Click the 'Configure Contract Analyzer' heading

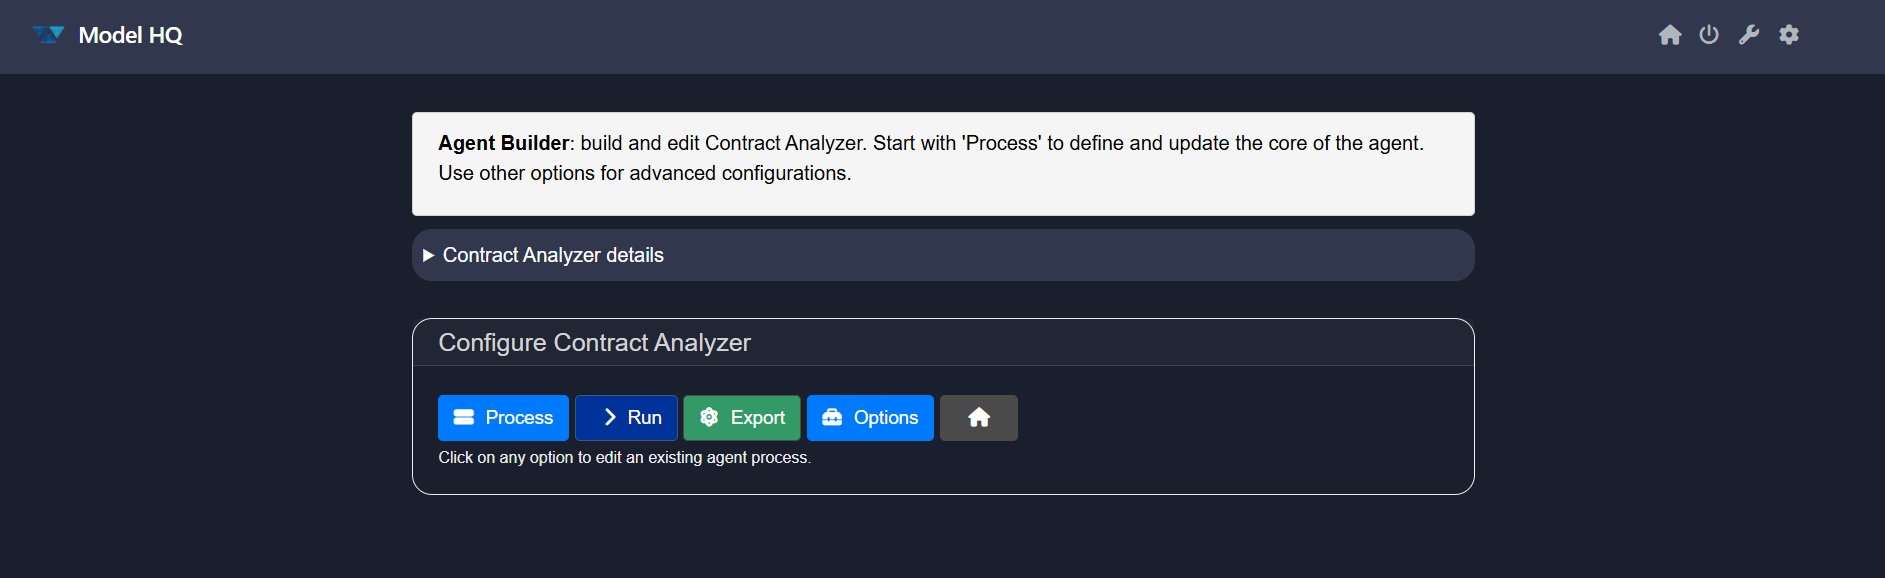[594, 343]
